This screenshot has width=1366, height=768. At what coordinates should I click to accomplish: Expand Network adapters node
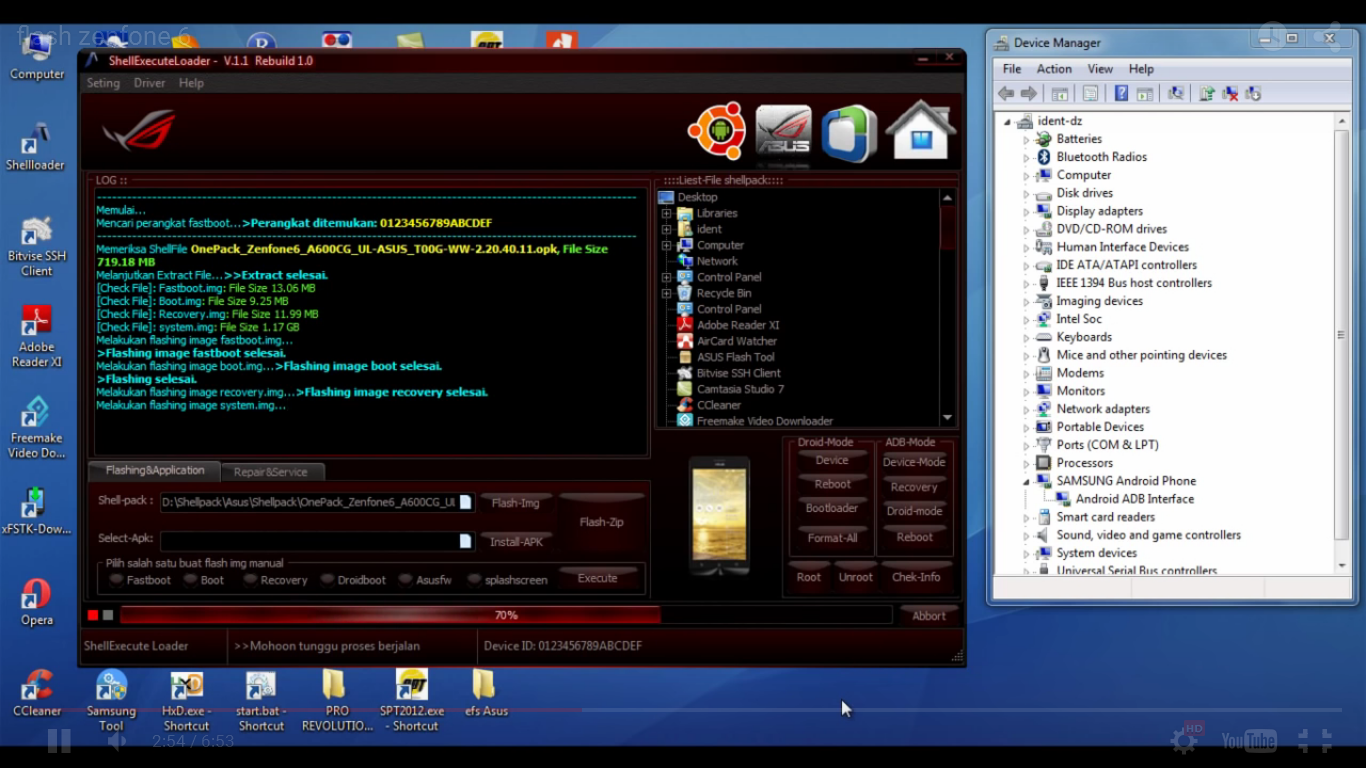pyautogui.click(x=1026, y=410)
